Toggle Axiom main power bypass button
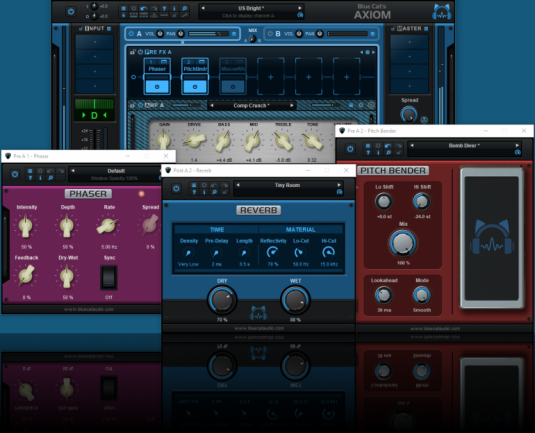Viewport: 535px width, 433px height. click(71, 12)
